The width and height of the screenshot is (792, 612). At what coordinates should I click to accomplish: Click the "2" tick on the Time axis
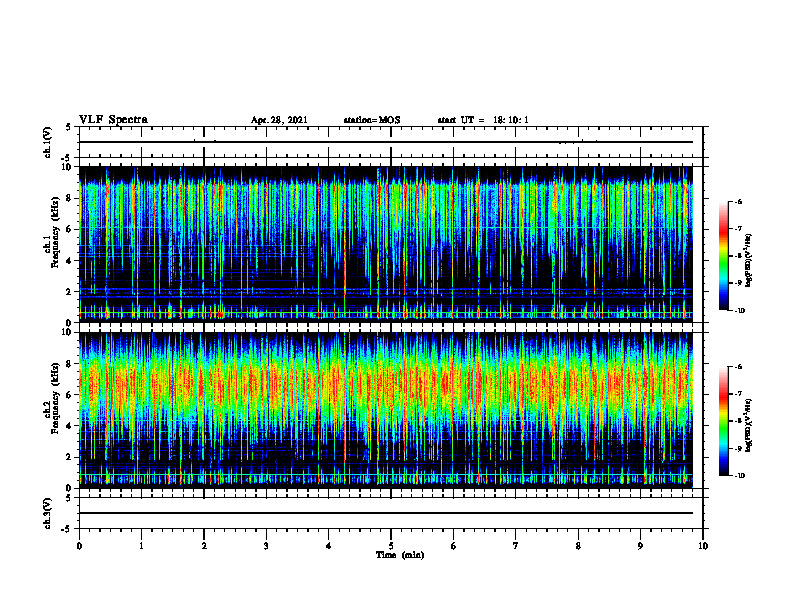[x=204, y=546]
